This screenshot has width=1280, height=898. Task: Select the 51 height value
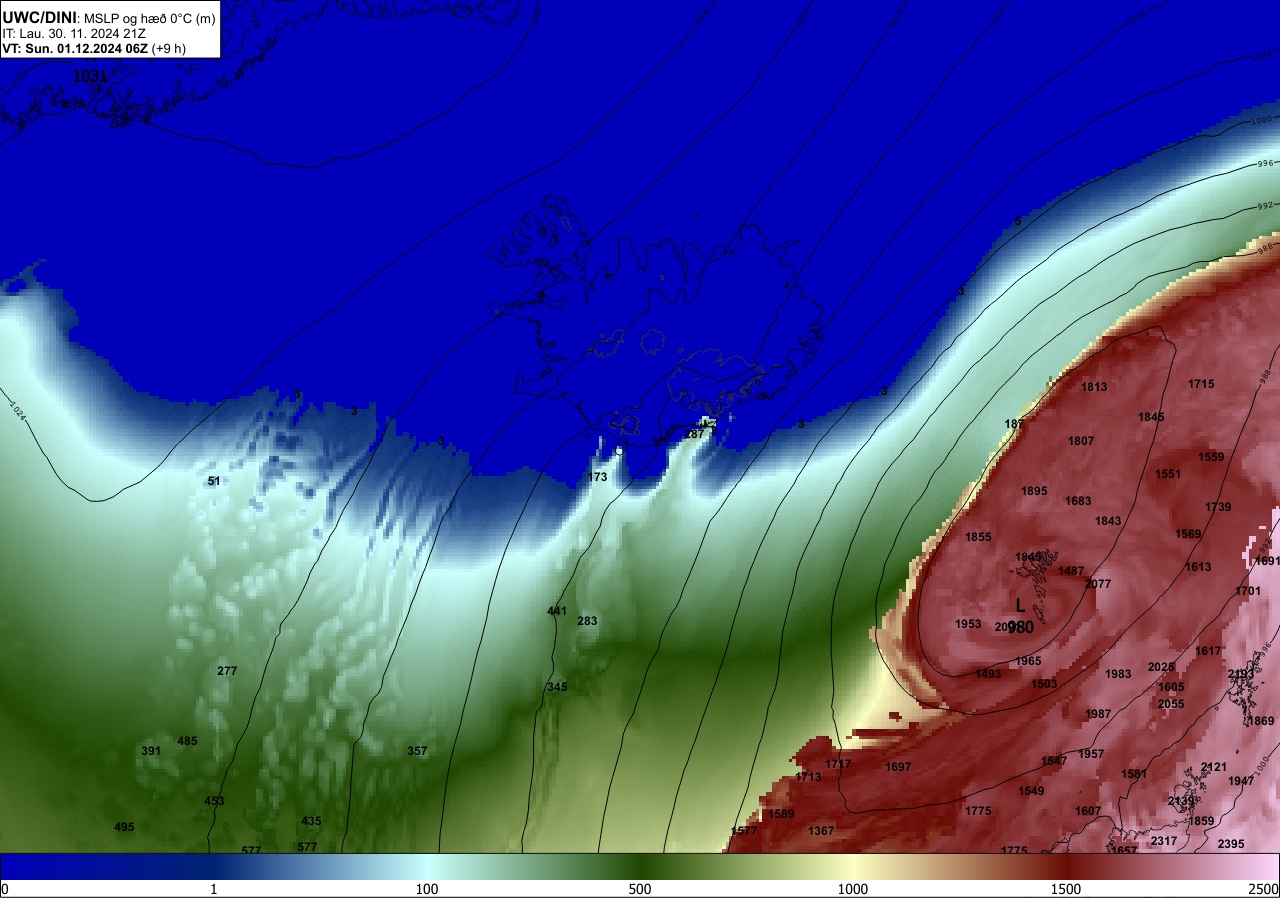pyautogui.click(x=214, y=481)
